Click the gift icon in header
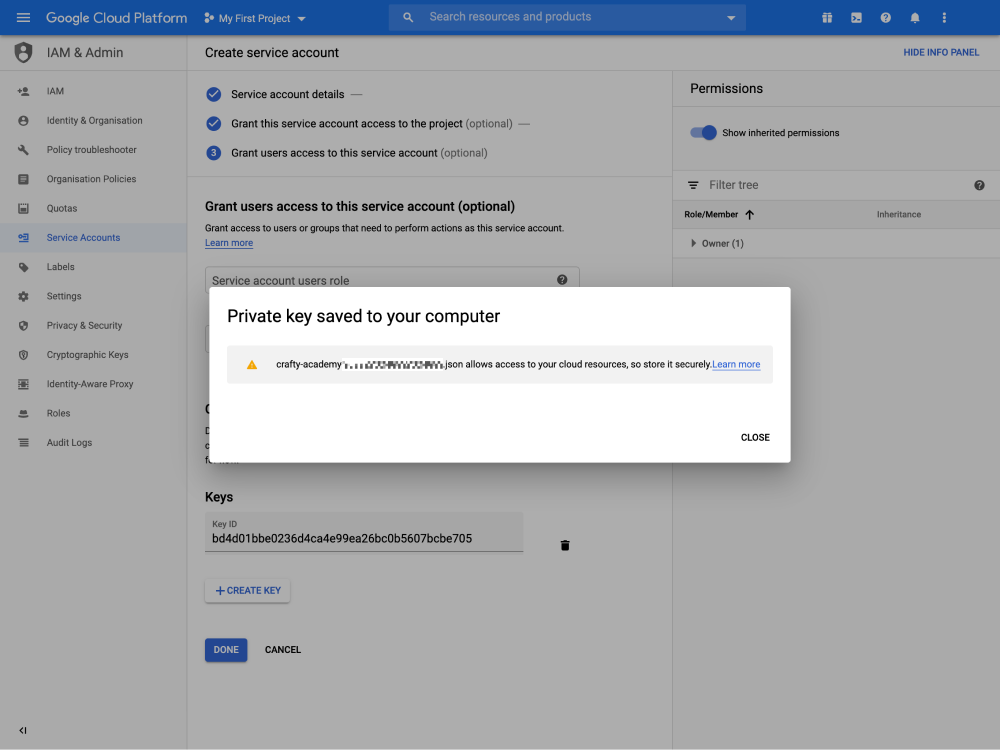This screenshot has height=750, width=1000. coord(827,18)
